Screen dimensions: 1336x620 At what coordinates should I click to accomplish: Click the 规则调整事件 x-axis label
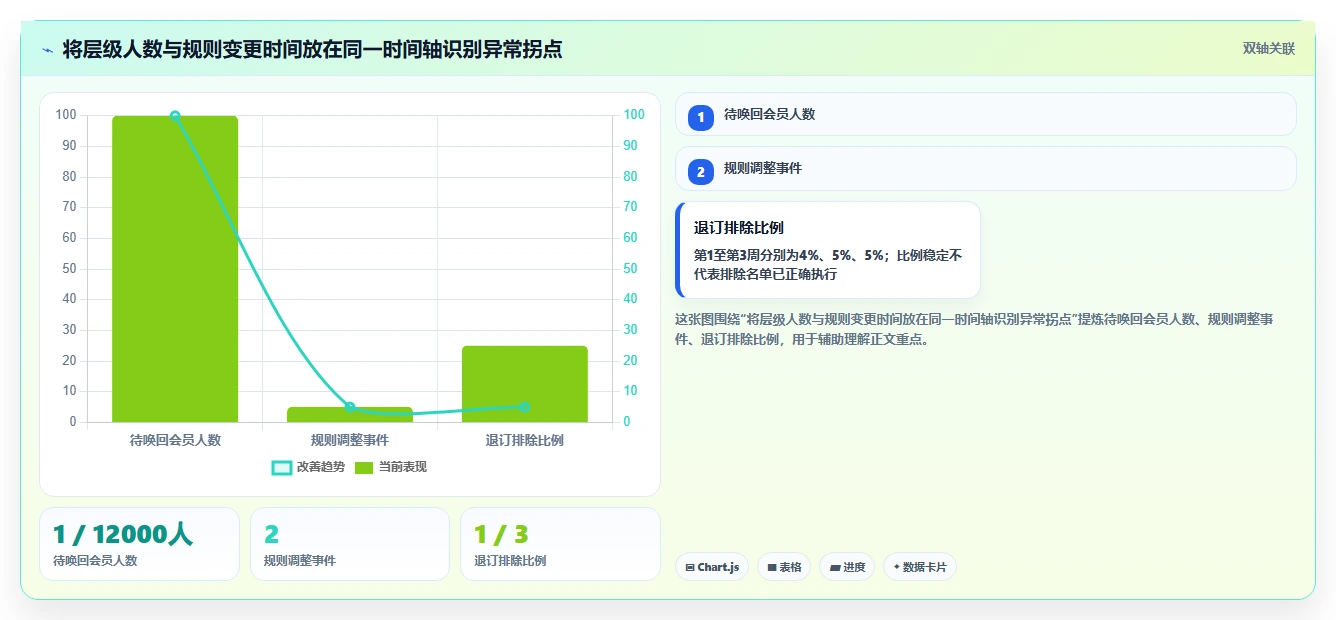(350, 440)
